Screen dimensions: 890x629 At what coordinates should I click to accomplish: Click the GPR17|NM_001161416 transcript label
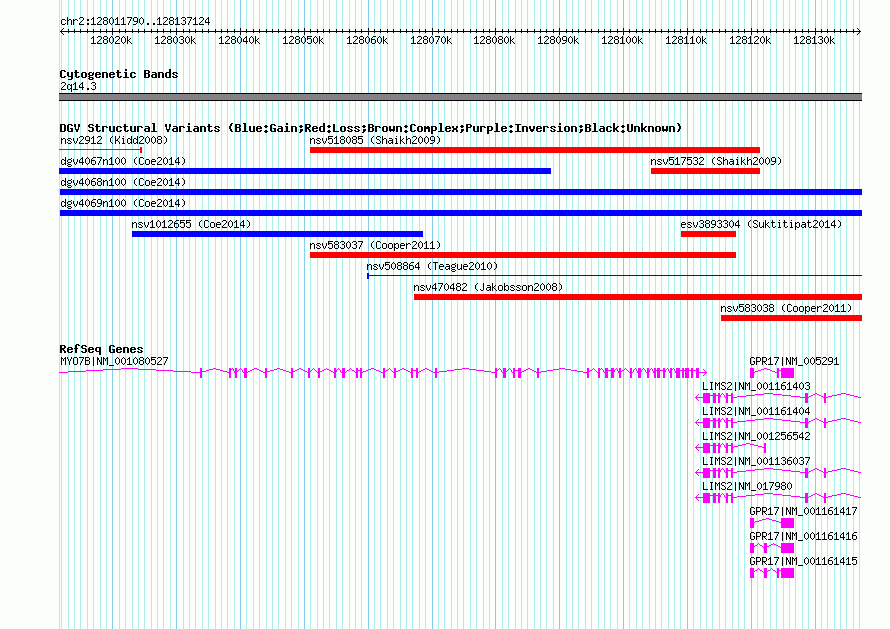(803, 536)
